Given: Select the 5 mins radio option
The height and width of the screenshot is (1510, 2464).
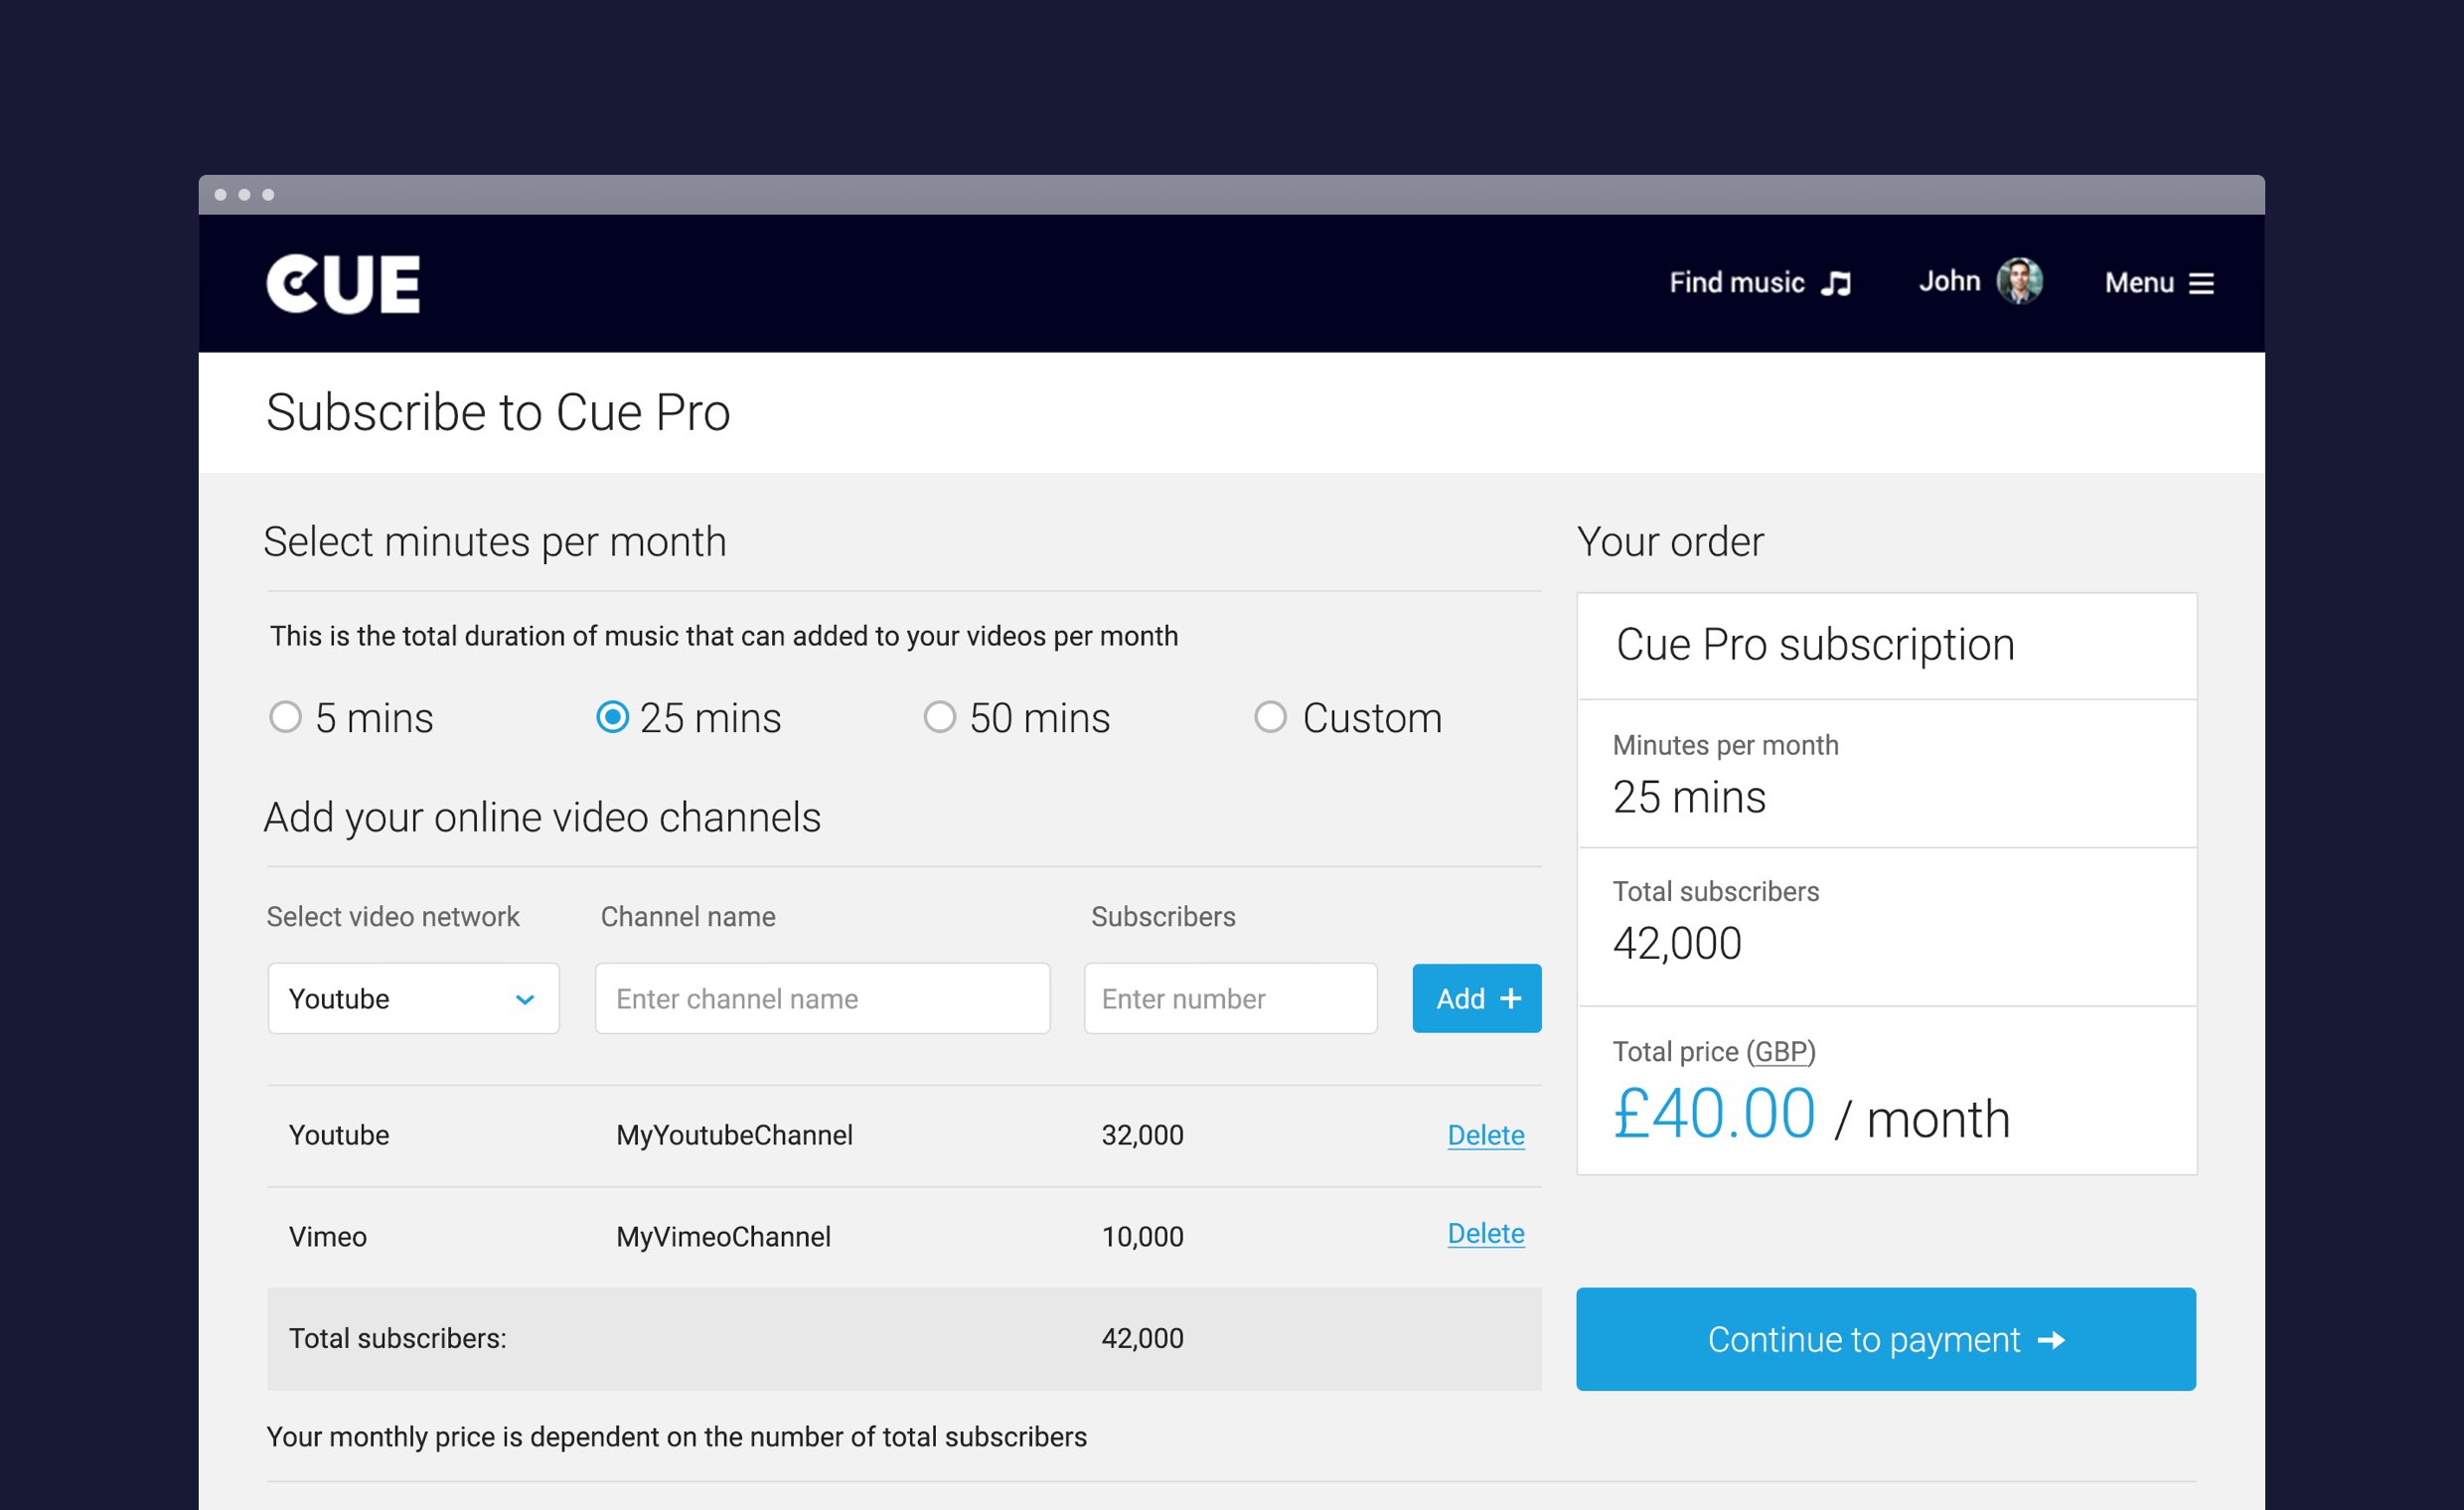Looking at the screenshot, I should (286, 717).
